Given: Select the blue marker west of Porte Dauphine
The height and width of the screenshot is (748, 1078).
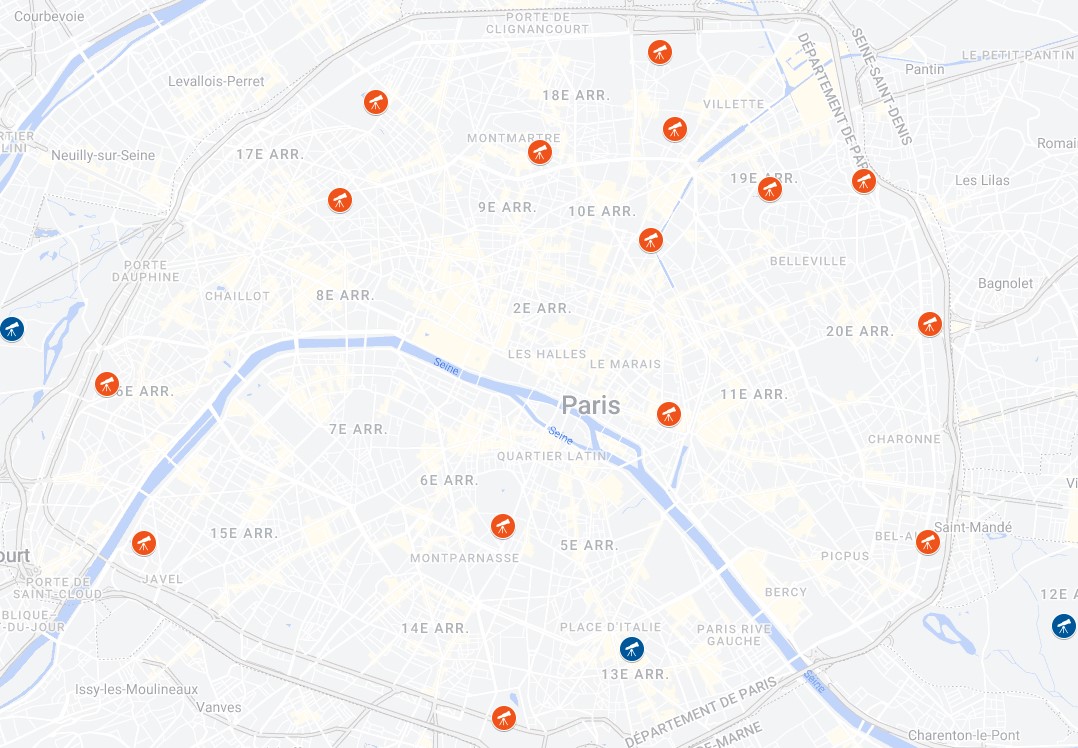Looking at the screenshot, I should (11, 329).
